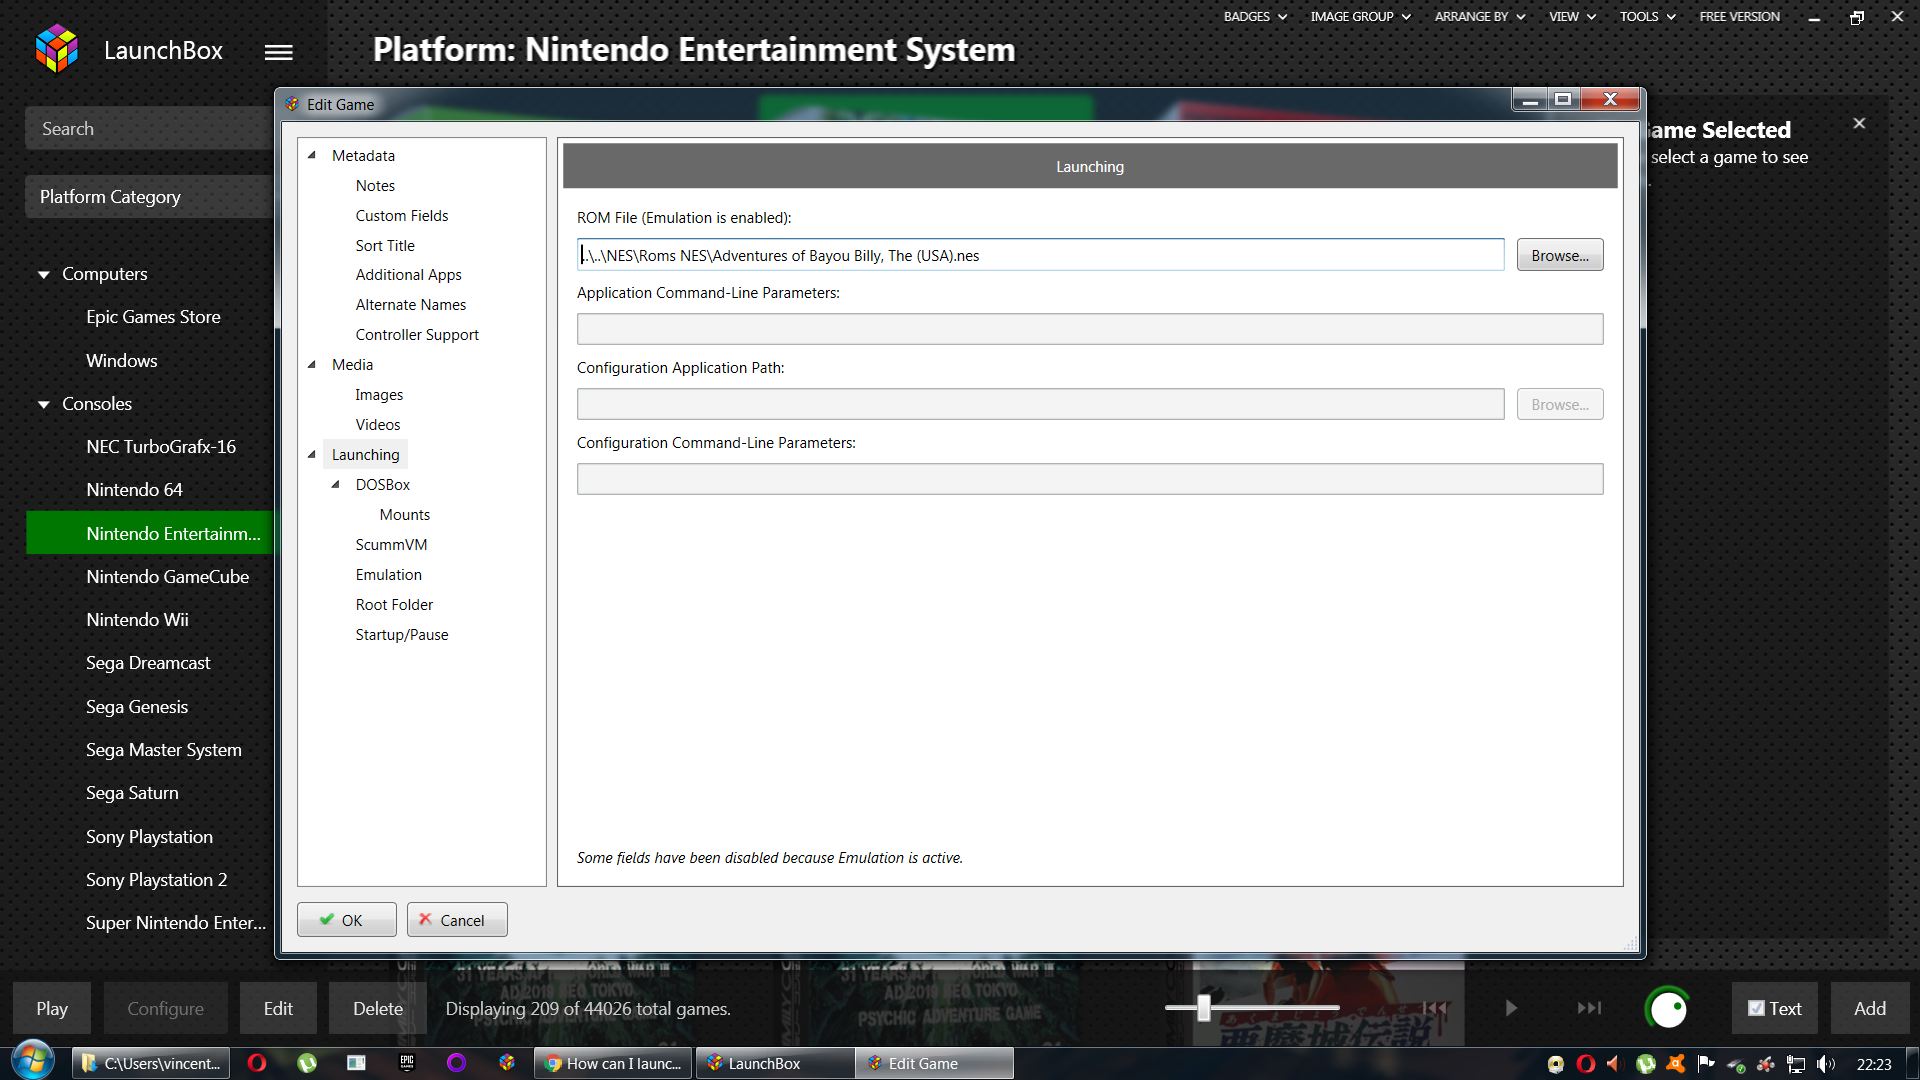The width and height of the screenshot is (1920, 1080).
Task: Collapse the Media tree node
Action: (x=312, y=364)
